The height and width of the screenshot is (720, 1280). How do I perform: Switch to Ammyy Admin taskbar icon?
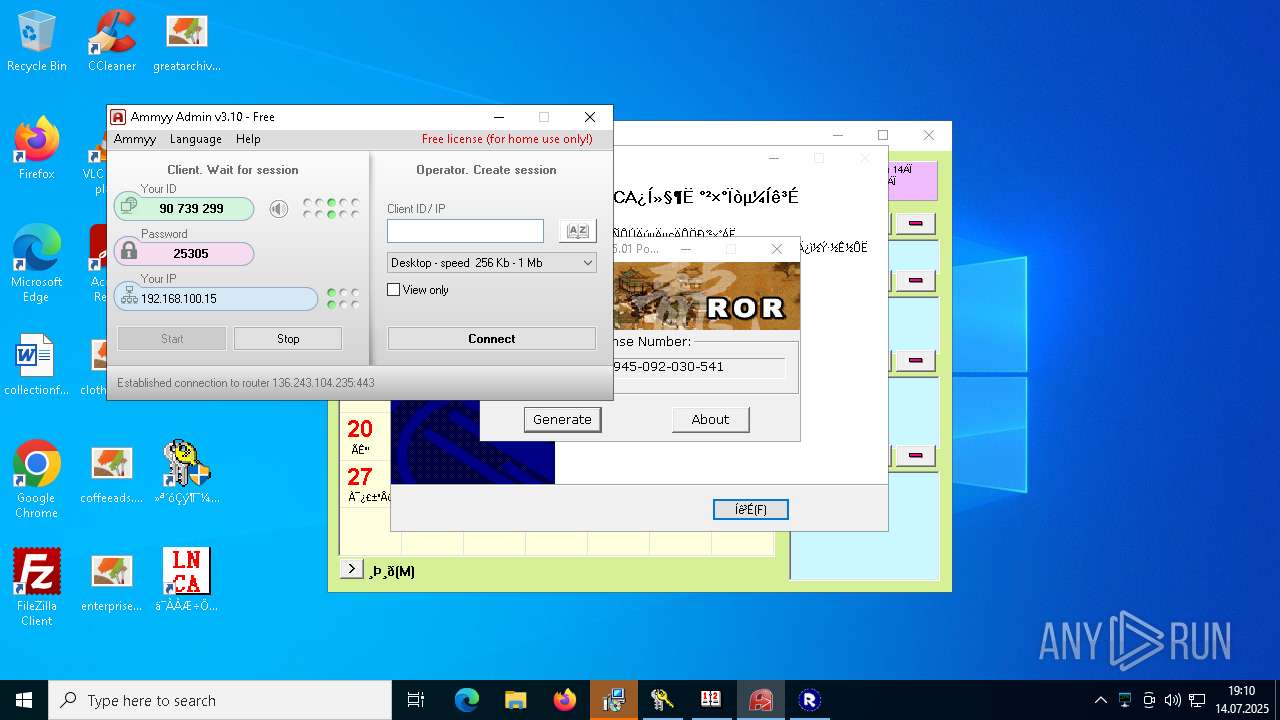(761, 700)
